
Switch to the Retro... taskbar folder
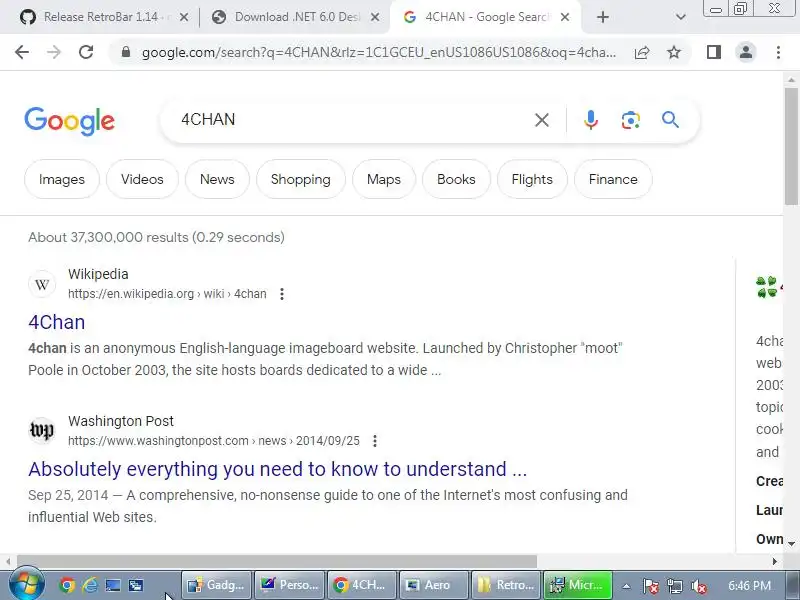pos(506,585)
